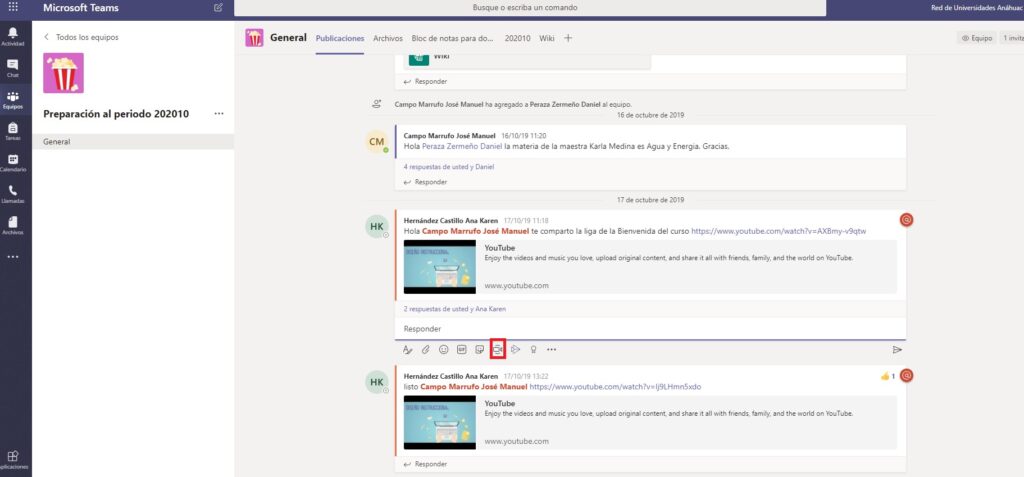Expand more apps ellipsis in left sidebar

coord(13,257)
